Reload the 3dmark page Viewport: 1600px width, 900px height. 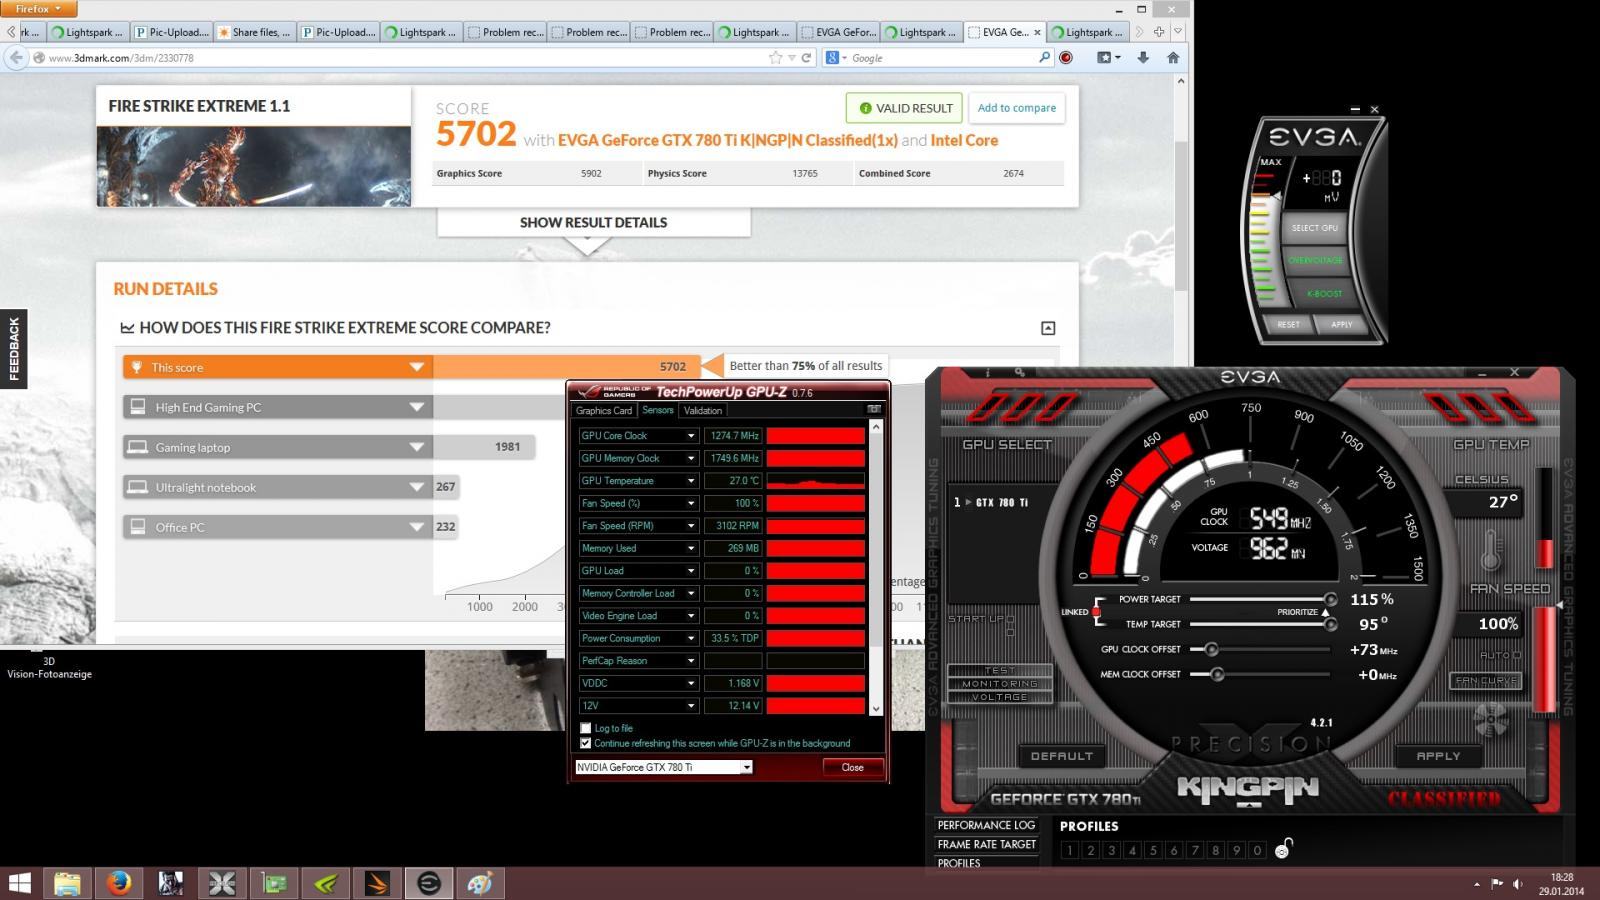point(806,58)
